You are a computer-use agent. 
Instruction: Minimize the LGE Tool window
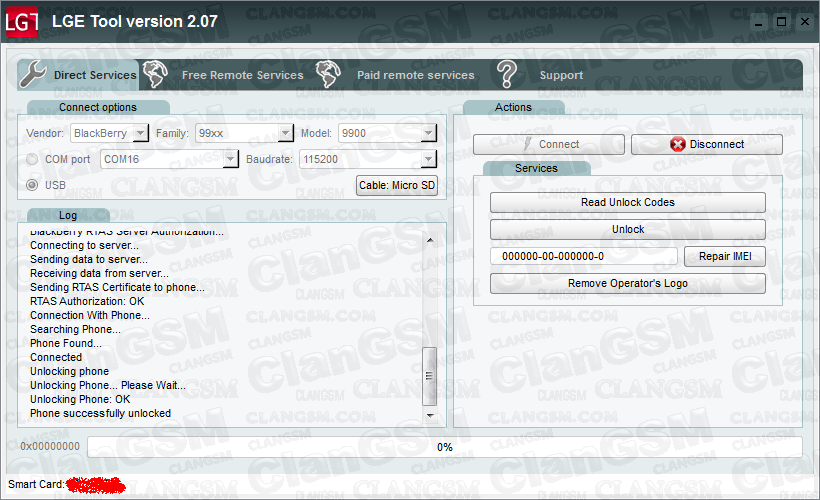[758, 22]
